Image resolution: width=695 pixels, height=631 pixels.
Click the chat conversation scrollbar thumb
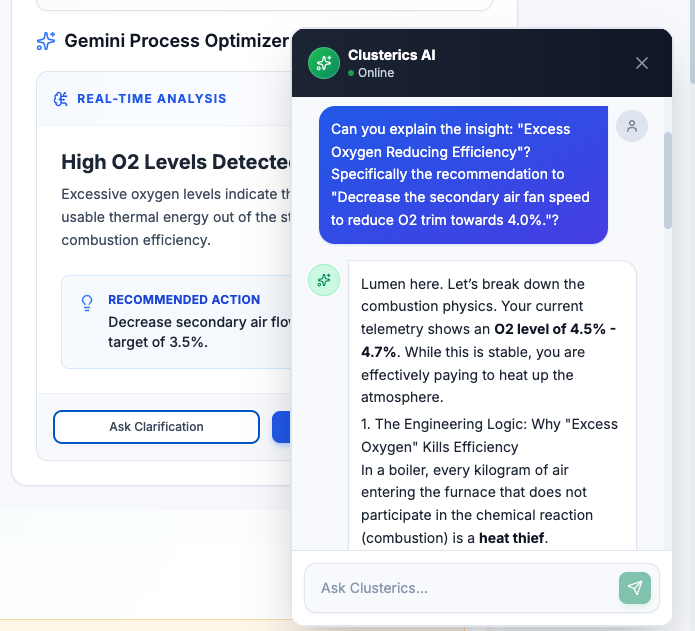668,180
